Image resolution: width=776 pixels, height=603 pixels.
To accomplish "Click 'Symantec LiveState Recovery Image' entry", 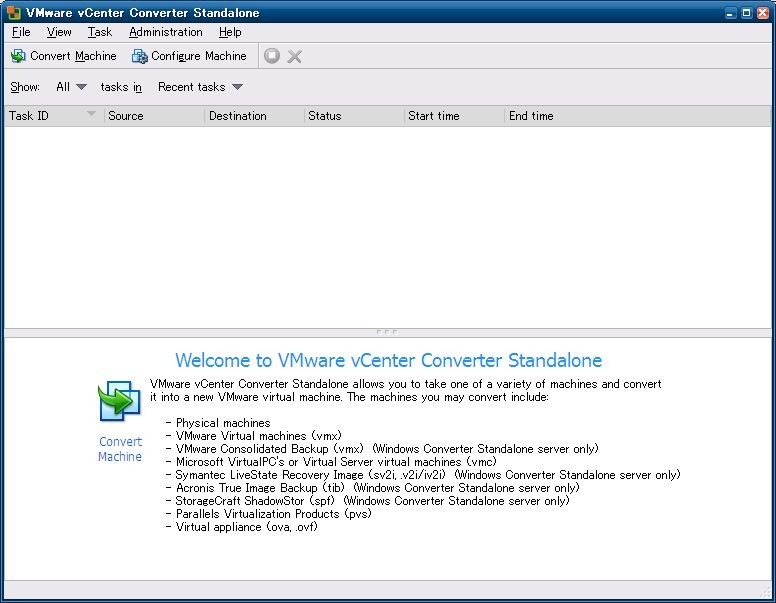I will point(428,475).
